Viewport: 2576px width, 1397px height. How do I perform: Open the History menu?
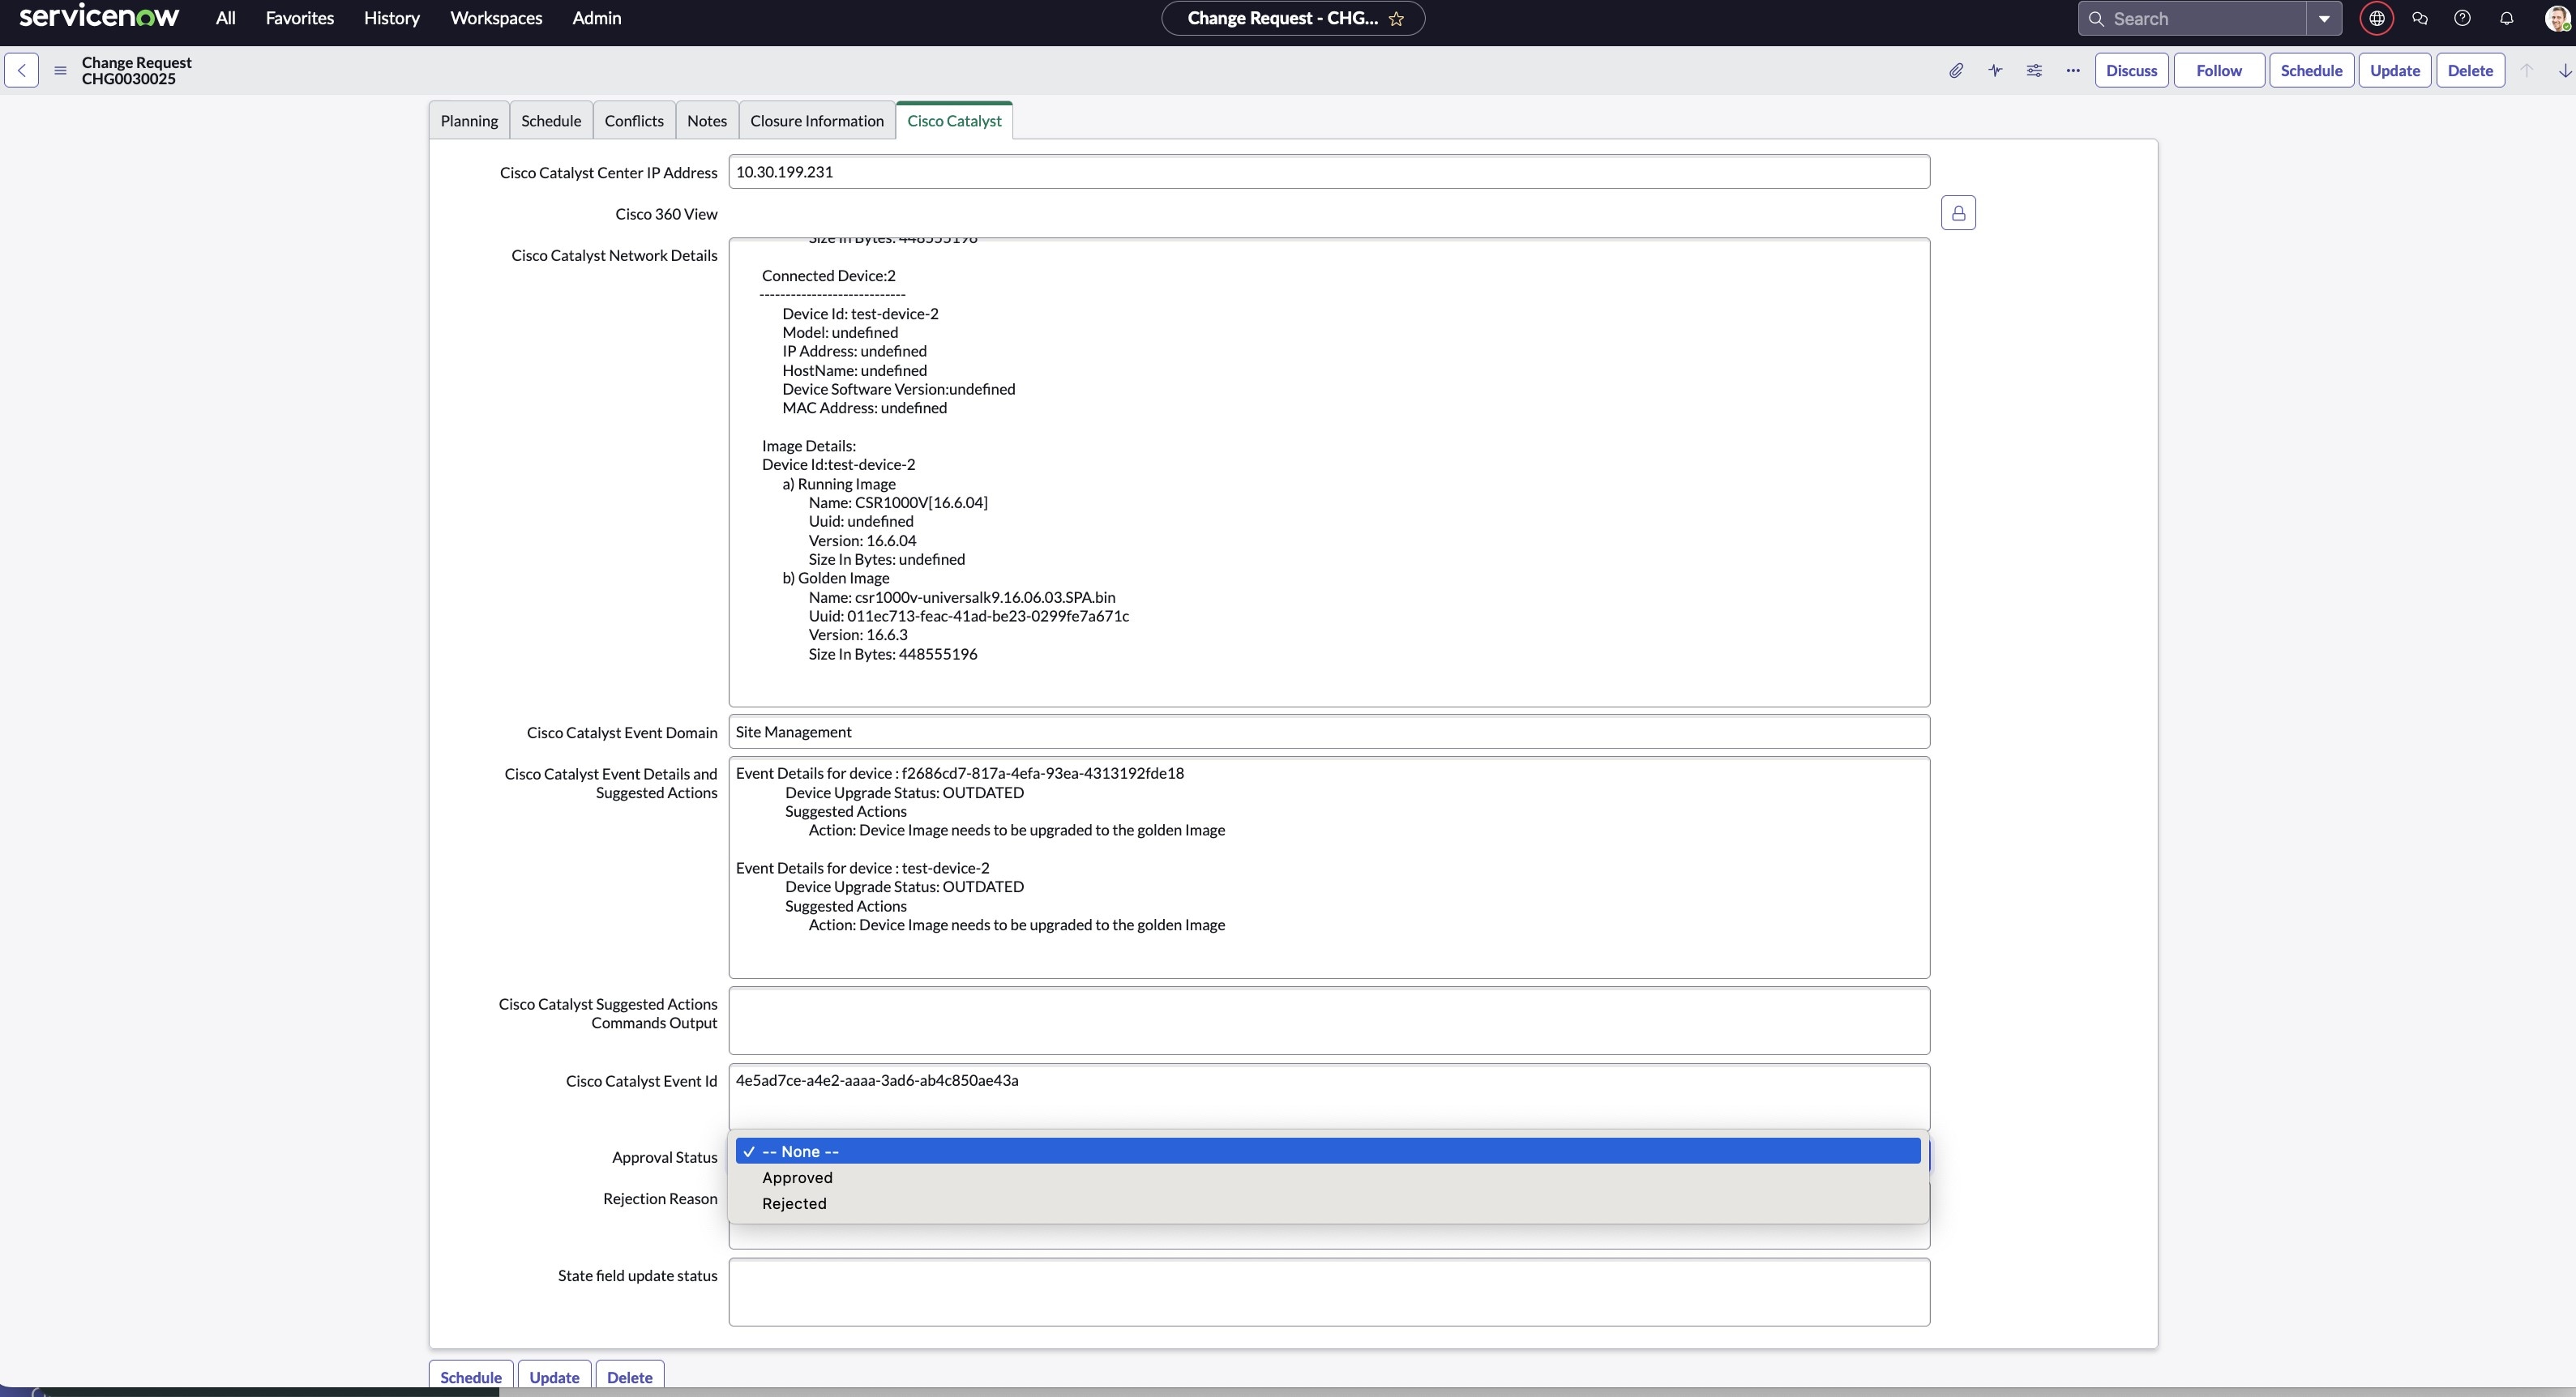coord(392,18)
